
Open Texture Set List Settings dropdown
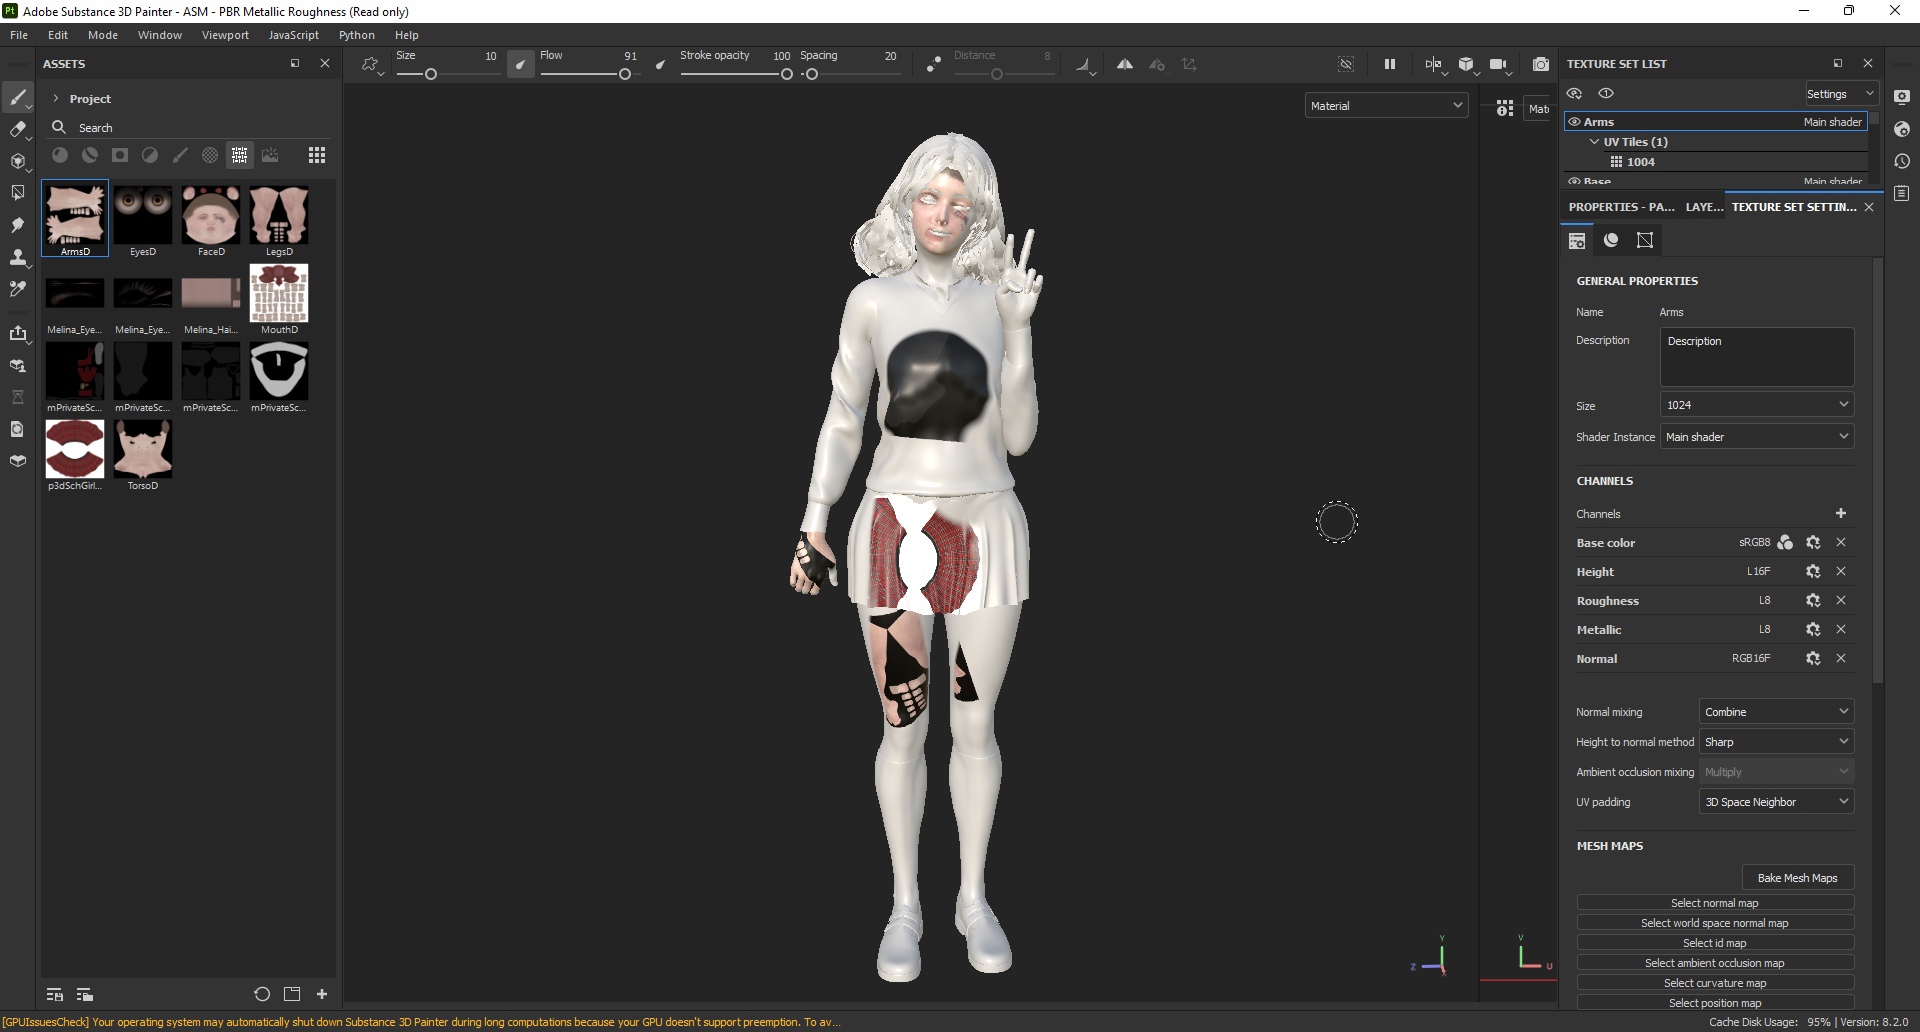point(1841,94)
